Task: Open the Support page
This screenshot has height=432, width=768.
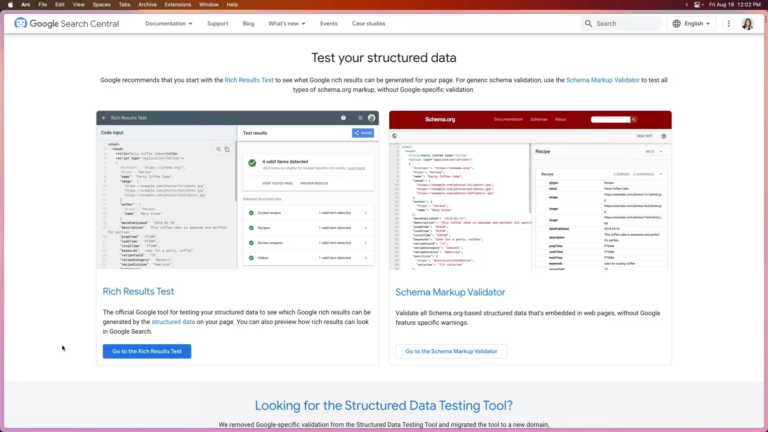Action: coord(217,24)
